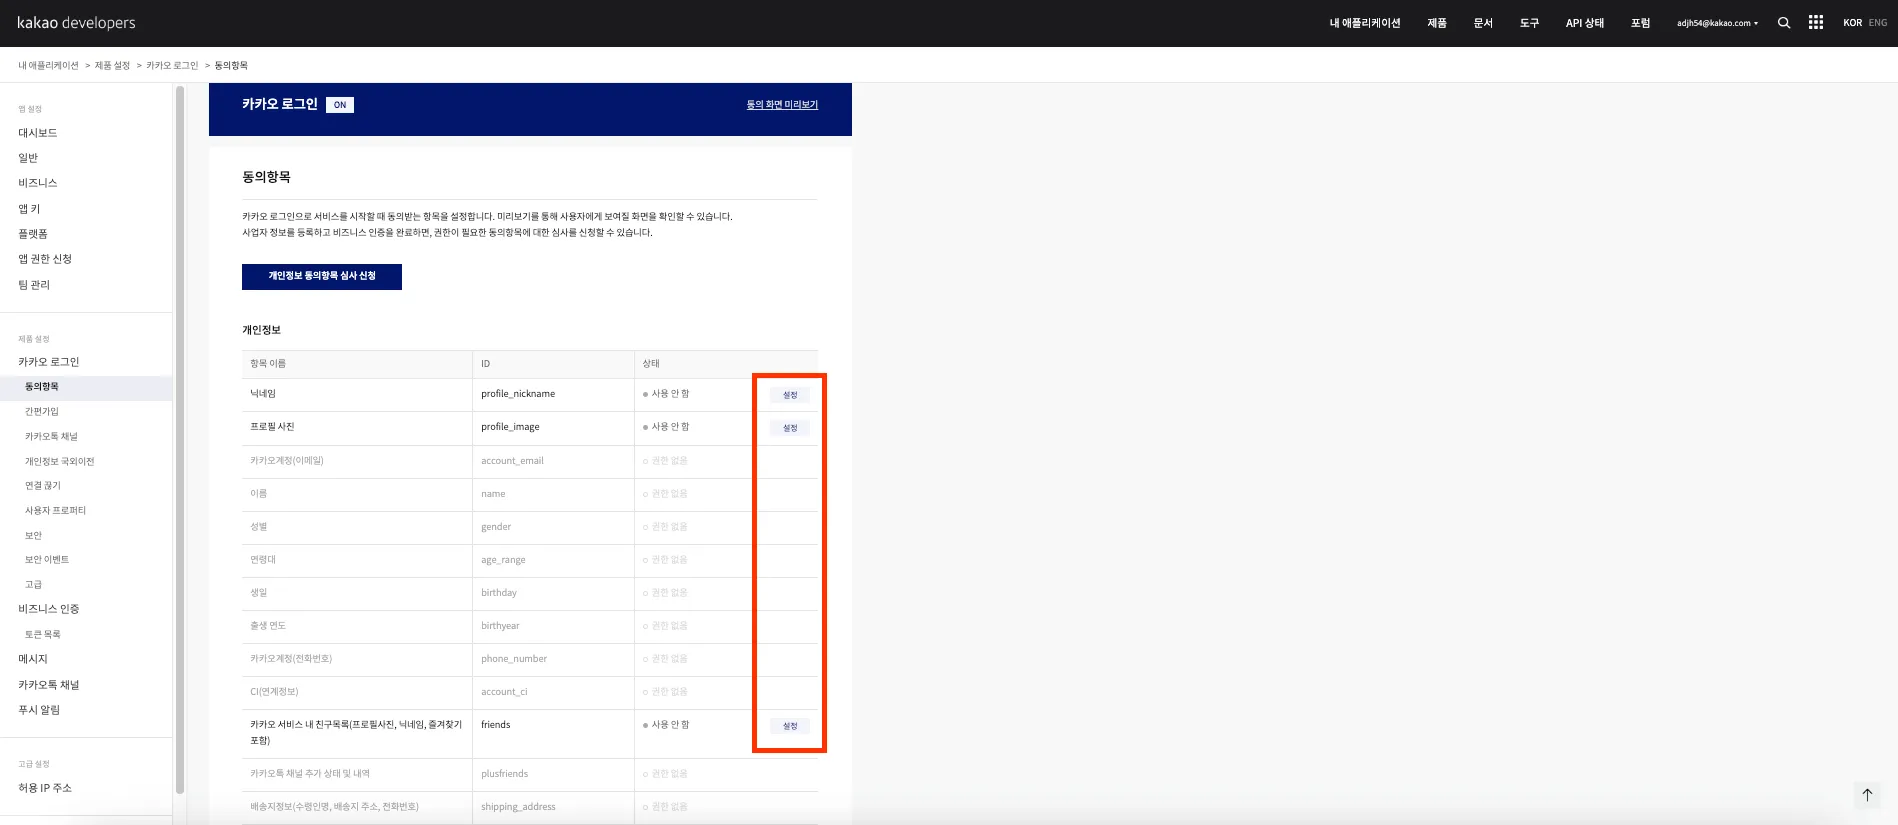Click the age_range ID cell
Screen dimensions: 1898x825
coord(553,560)
